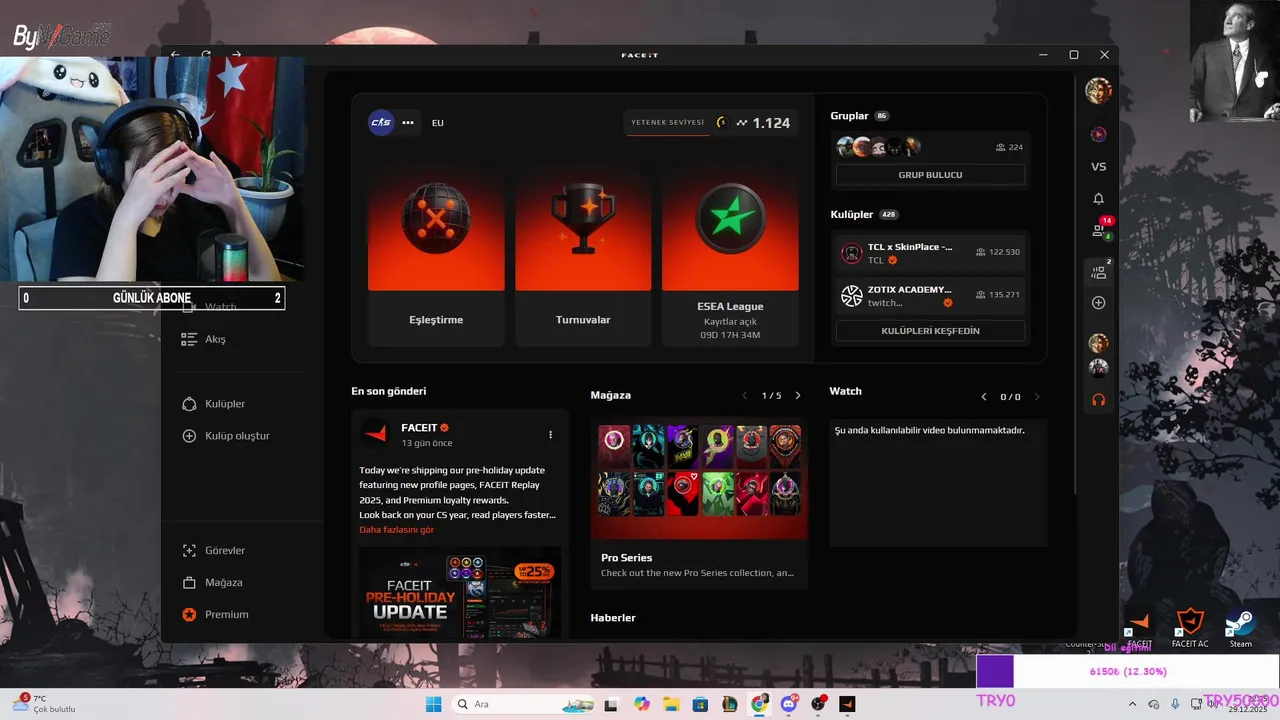This screenshot has height=720, width=1280.
Task: Click Daha fazlasını gör link
Action: point(397,530)
